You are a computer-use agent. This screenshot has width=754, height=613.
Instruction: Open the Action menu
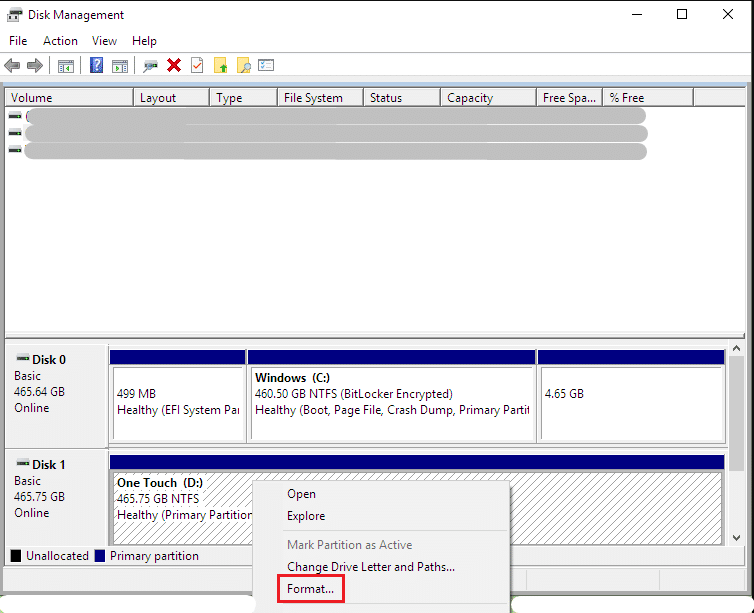coord(60,41)
